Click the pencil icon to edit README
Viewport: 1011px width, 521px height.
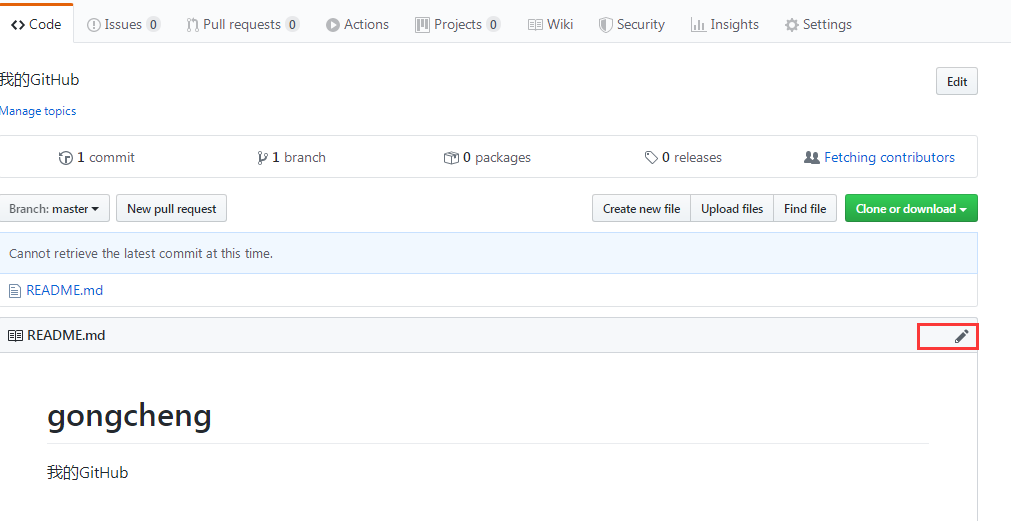coord(961,336)
